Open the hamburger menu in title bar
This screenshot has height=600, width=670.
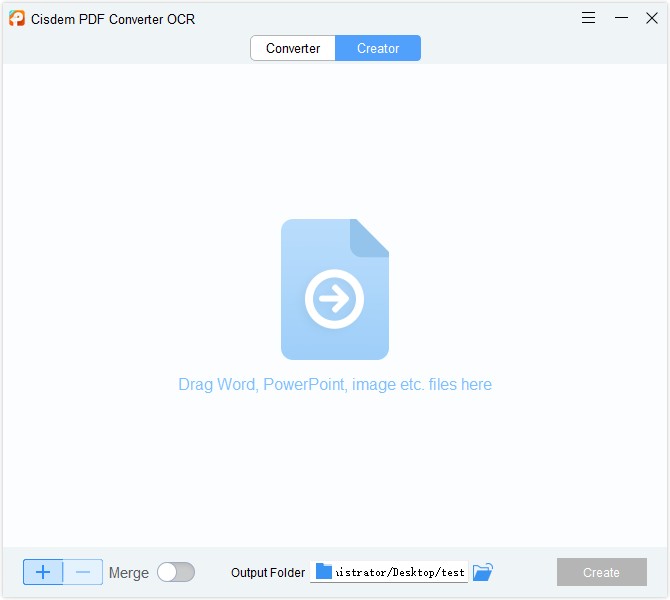[589, 18]
